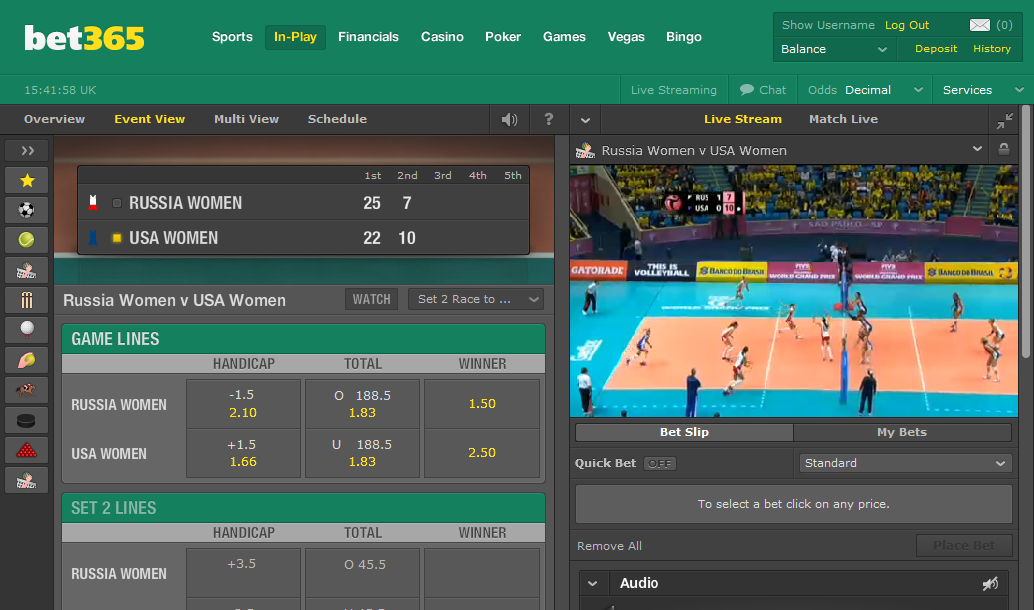Select the tennis ball sport icon

(x=27, y=239)
